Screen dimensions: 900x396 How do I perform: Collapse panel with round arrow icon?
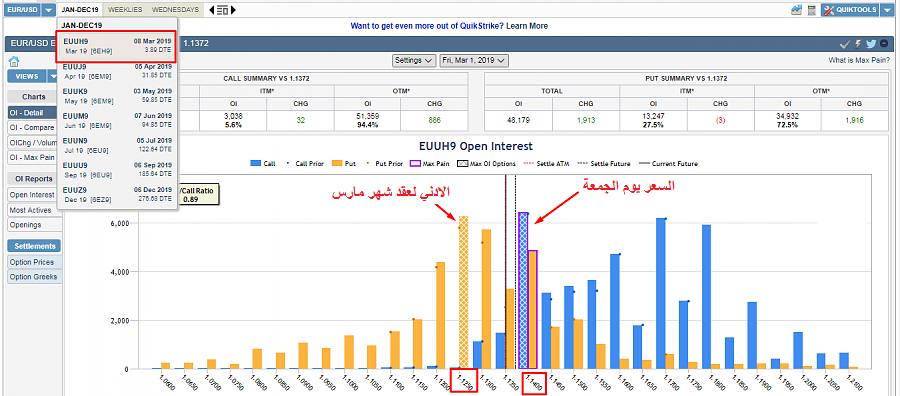pyautogui.click(x=885, y=44)
